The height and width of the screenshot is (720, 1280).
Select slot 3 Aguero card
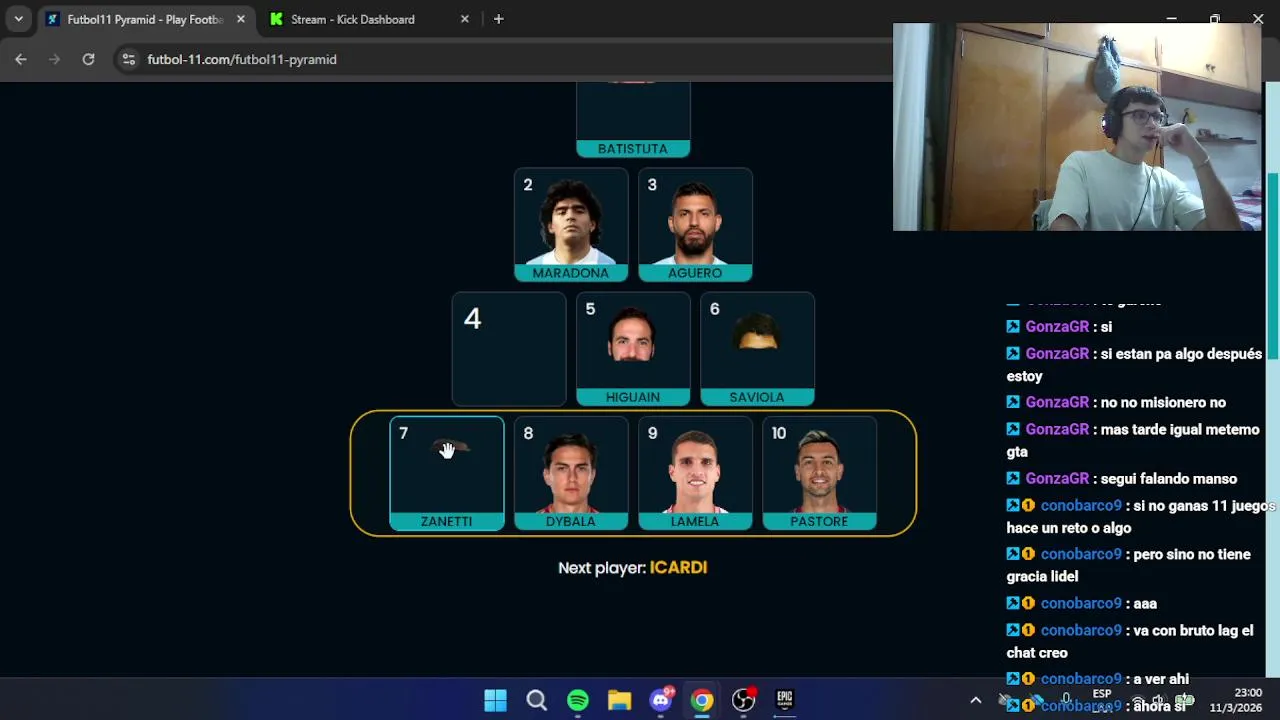(695, 225)
